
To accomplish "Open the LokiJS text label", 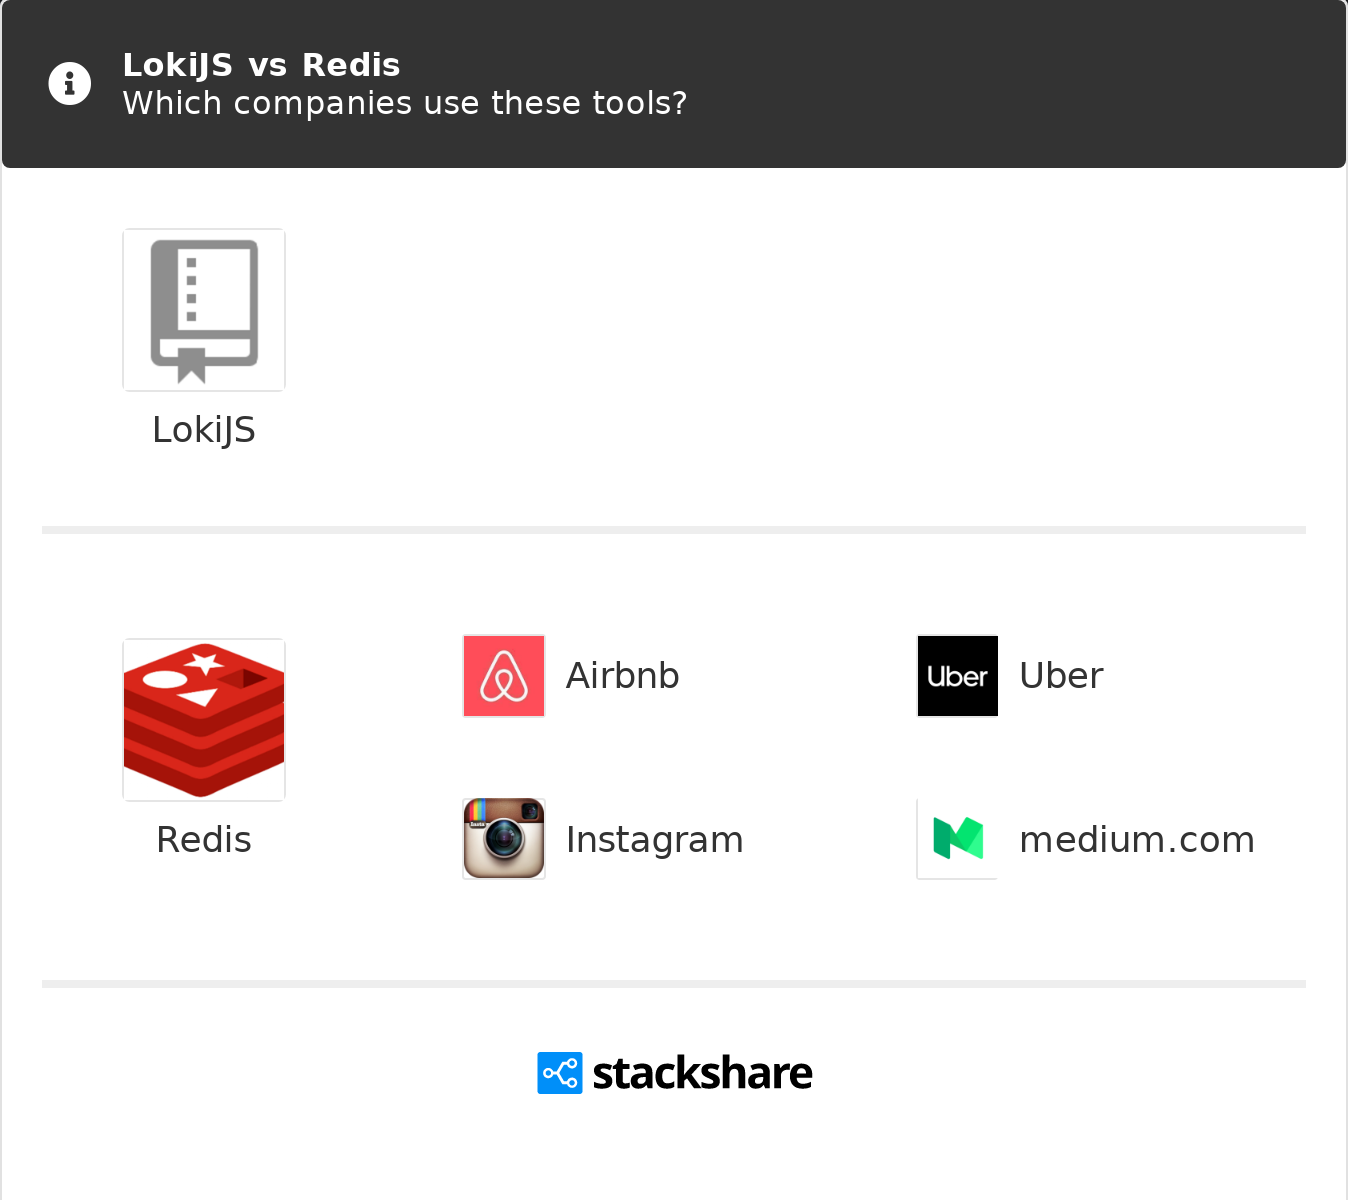I will pyautogui.click(x=204, y=430).
